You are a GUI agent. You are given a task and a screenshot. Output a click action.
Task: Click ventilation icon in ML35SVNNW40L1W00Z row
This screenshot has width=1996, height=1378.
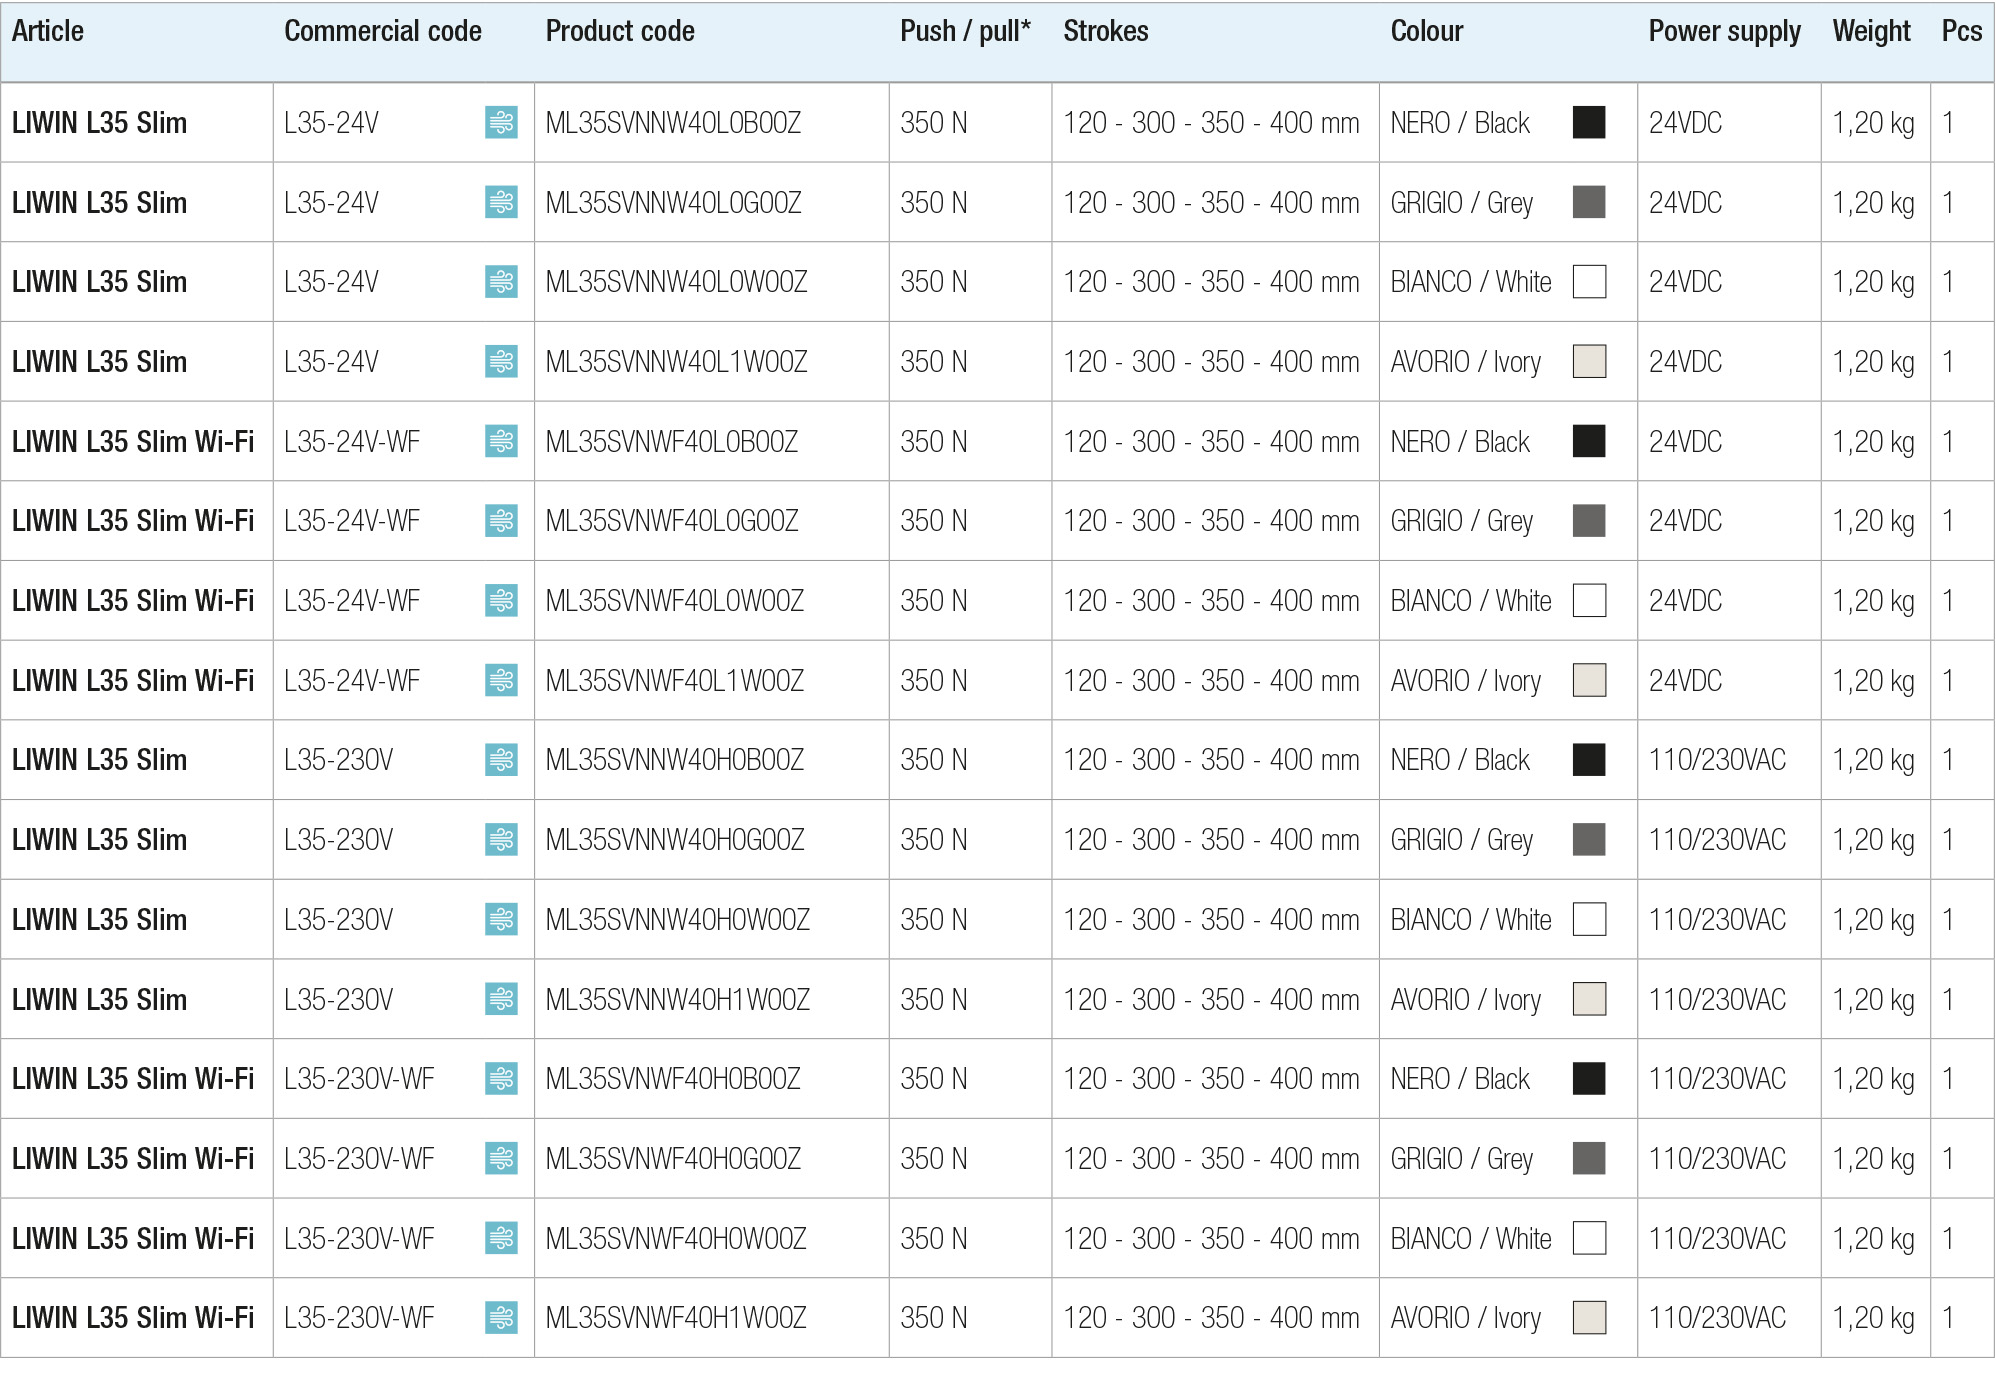(501, 361)
